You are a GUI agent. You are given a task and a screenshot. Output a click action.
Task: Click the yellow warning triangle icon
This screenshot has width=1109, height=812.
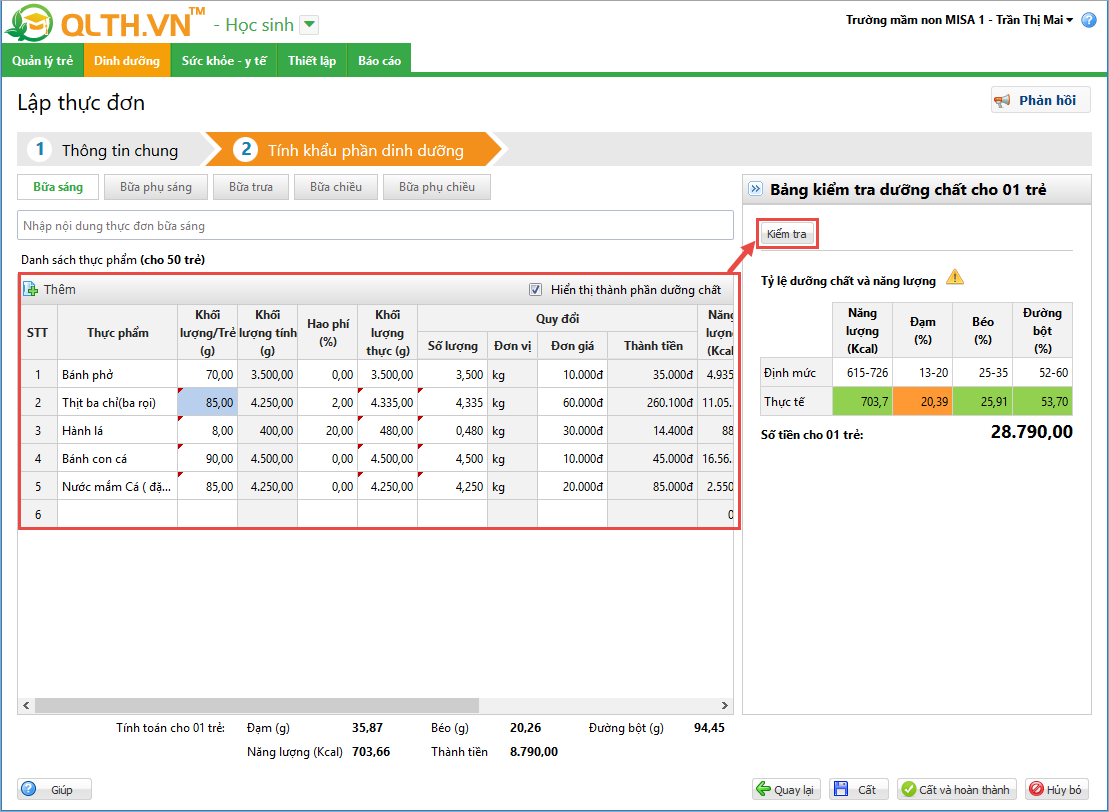(955, 277)
